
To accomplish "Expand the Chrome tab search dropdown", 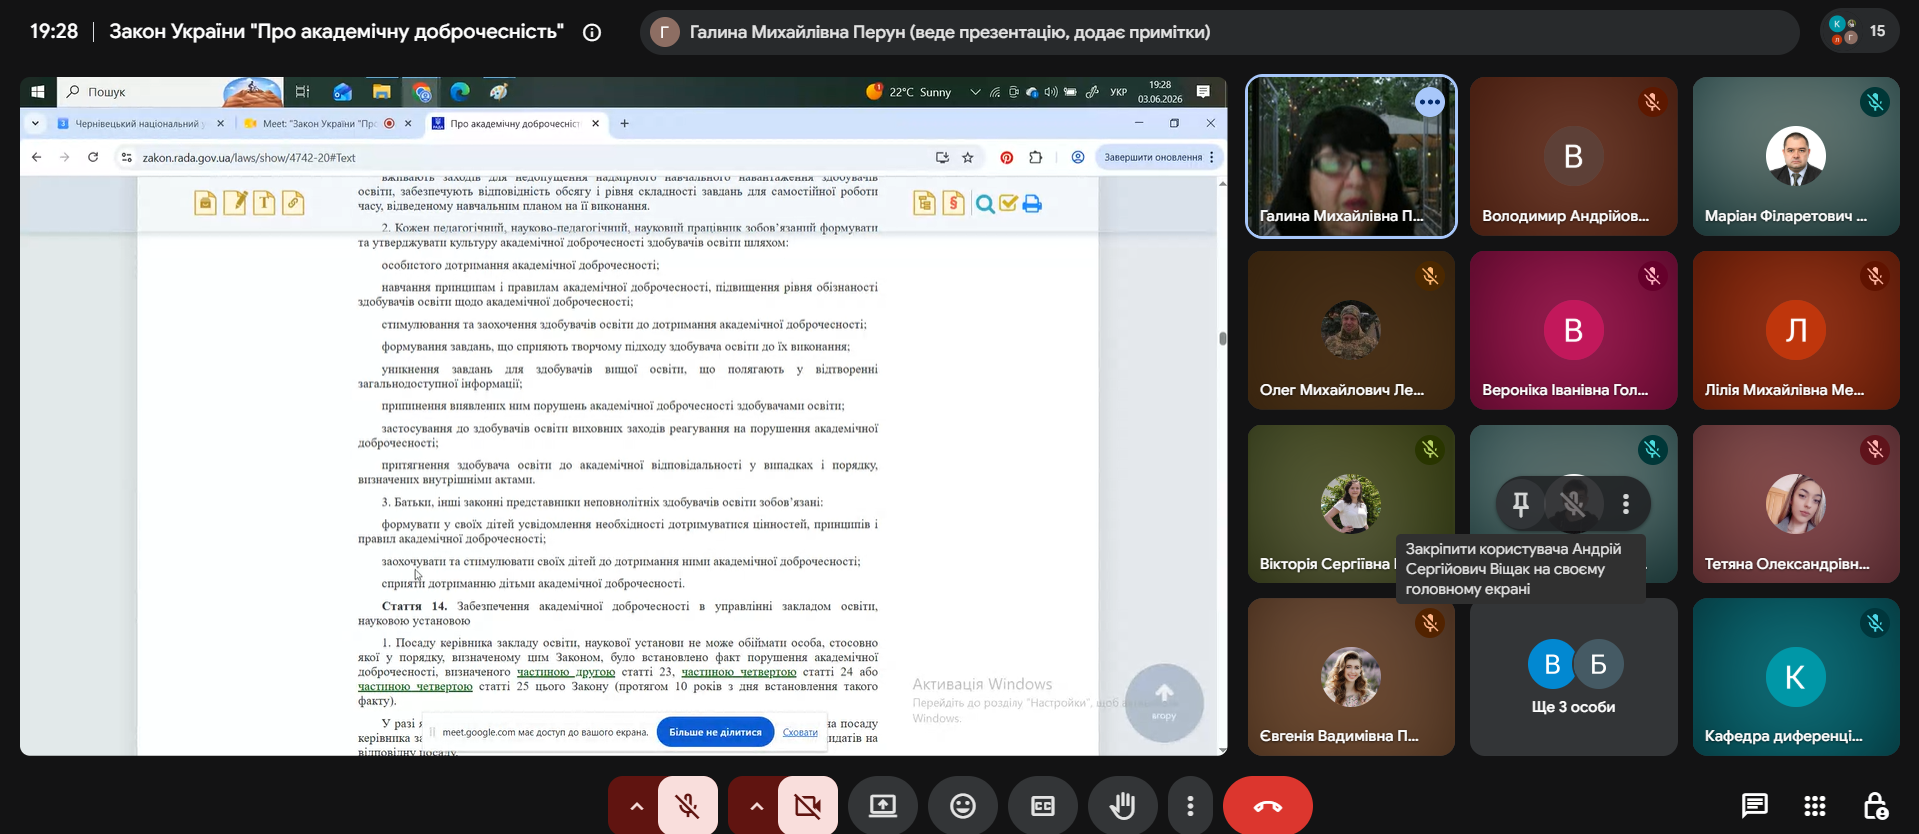I will pos(35,124).
